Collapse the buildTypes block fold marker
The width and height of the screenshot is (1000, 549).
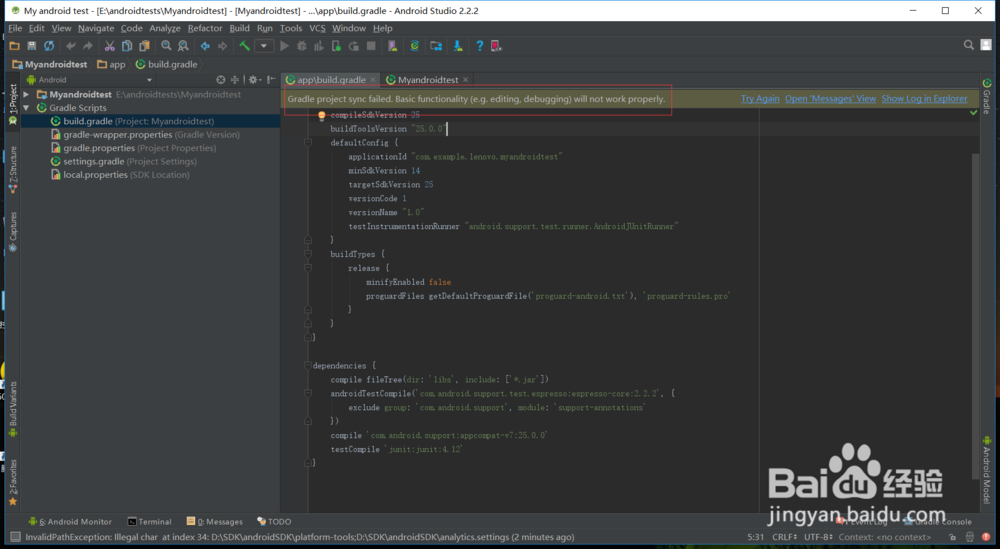tap(308, 254)
